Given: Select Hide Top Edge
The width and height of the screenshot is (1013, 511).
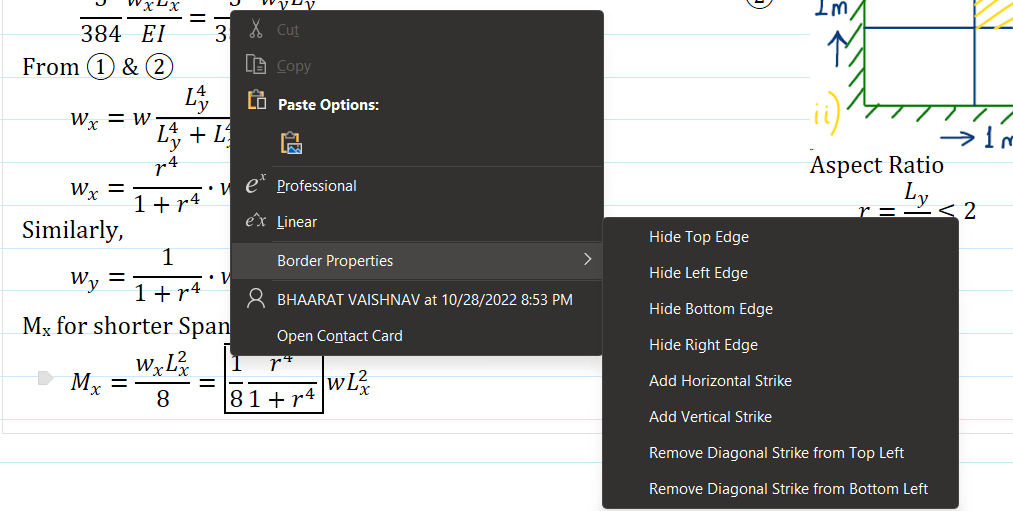Looking at the screenshot, I should [780, 237].
